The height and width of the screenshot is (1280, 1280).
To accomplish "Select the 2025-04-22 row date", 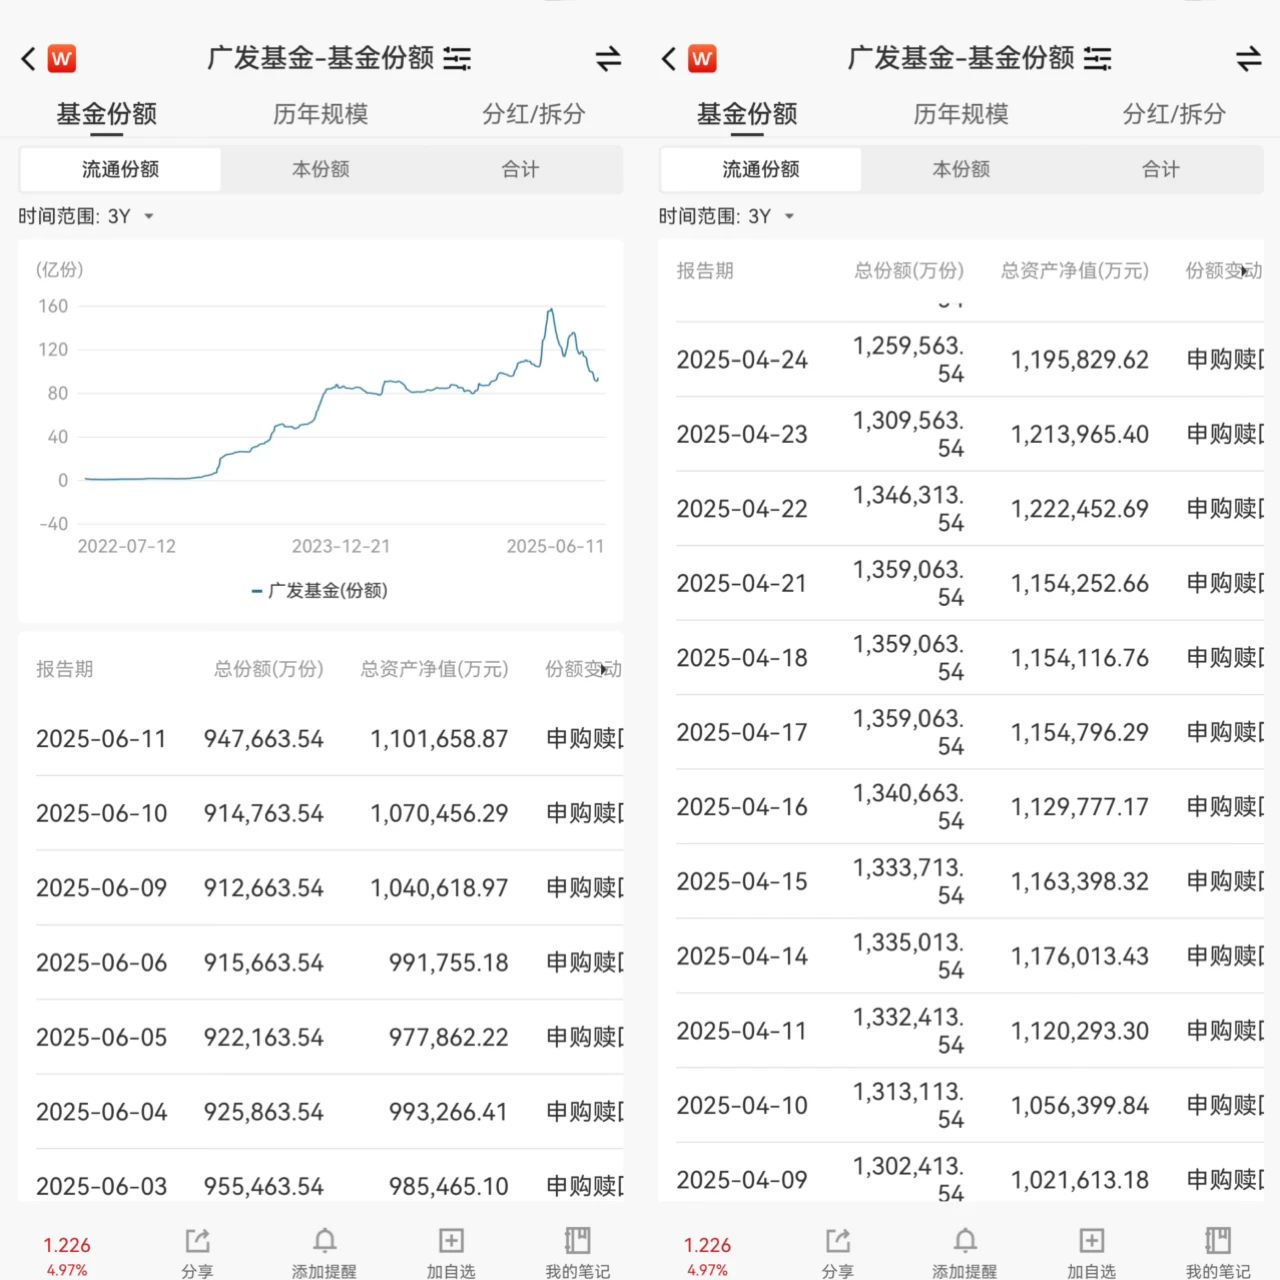I will [742, 509].
